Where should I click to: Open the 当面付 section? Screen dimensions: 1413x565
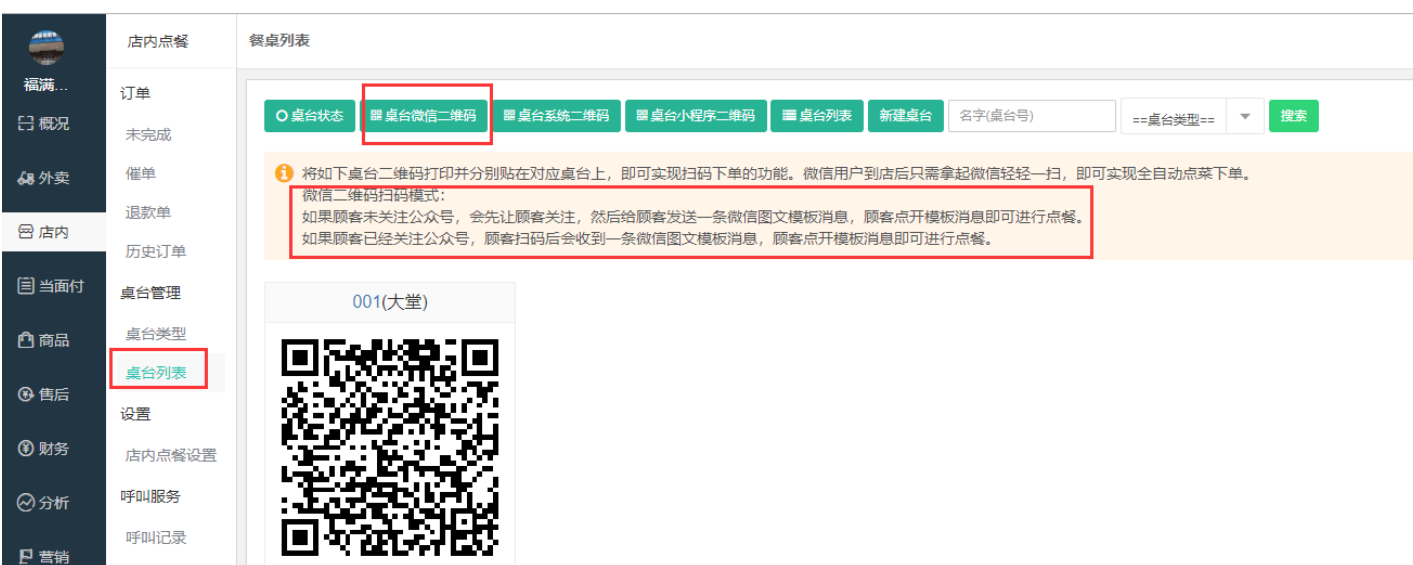51,286
